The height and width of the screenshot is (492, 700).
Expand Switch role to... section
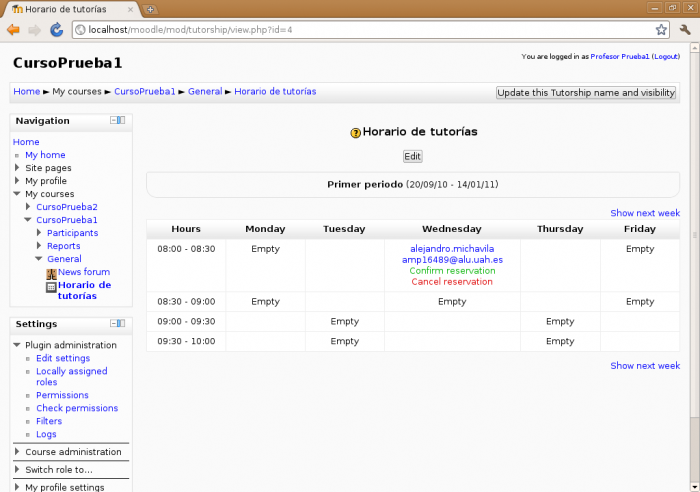pyautogui.click(x=17, y=469)
